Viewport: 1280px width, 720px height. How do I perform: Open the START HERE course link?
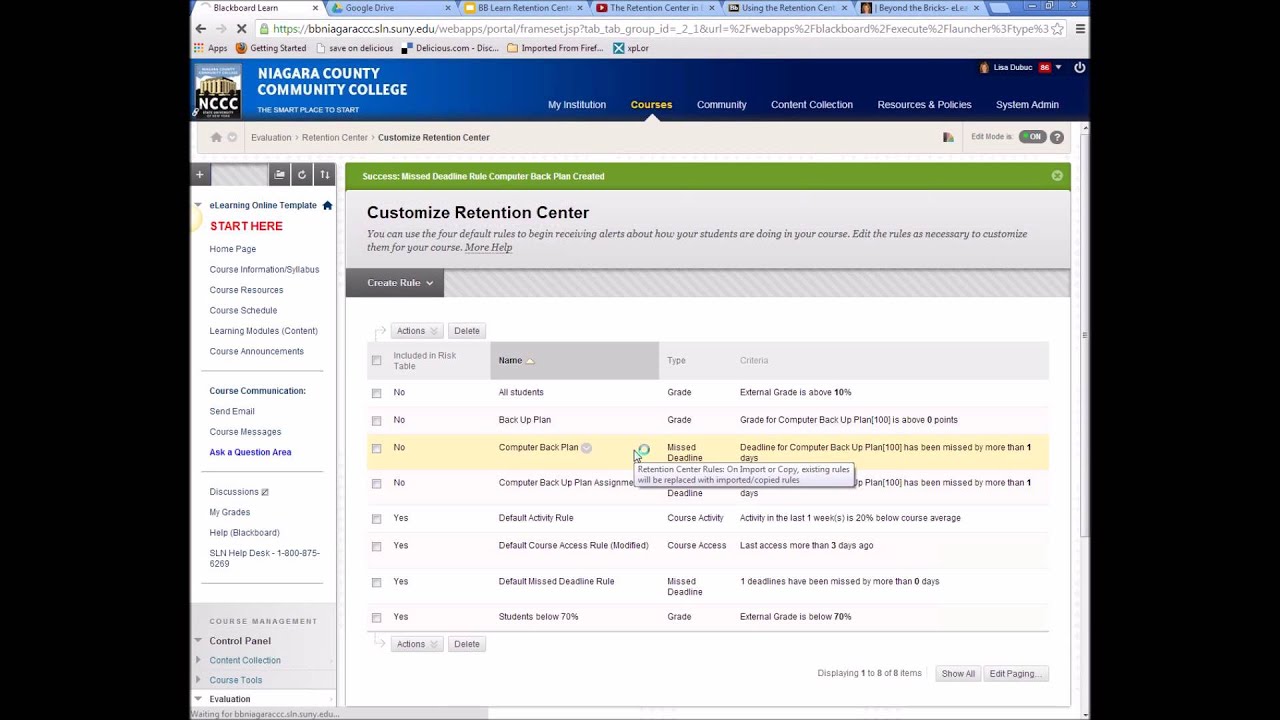[x=246, y=226]
